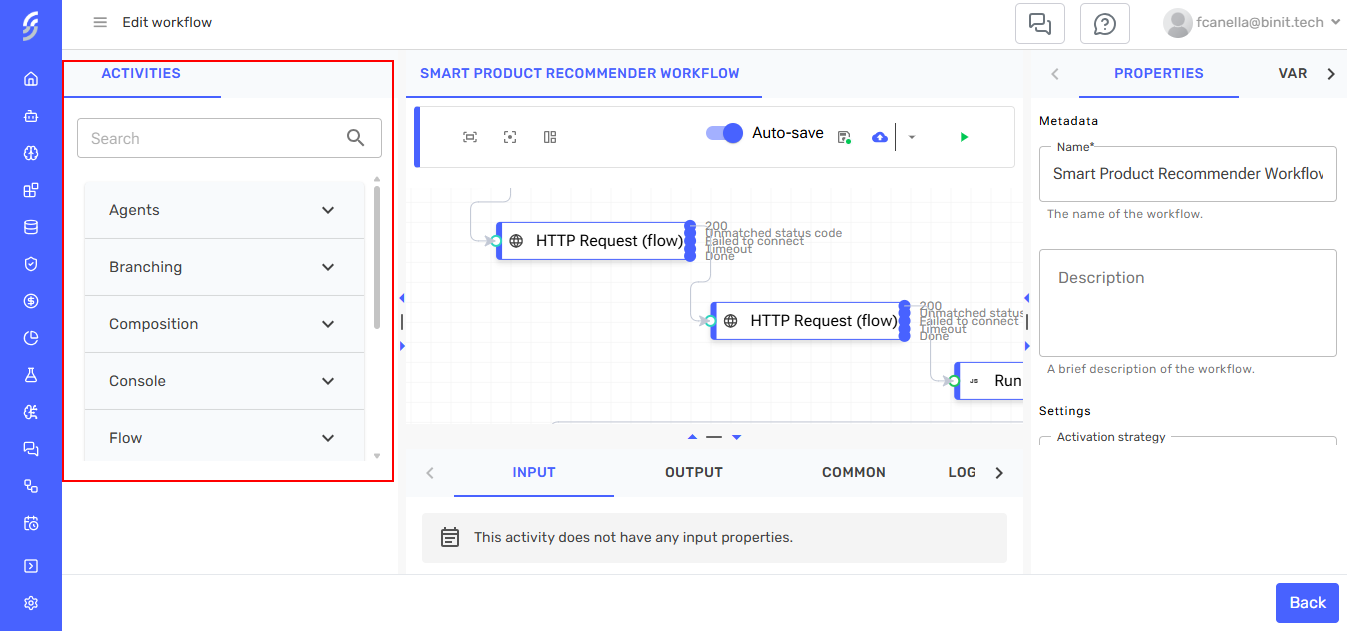Click the auto-layout icon in canvas toolbar
This screenshot has height=631, width=1347.
[x=550, y=137]
